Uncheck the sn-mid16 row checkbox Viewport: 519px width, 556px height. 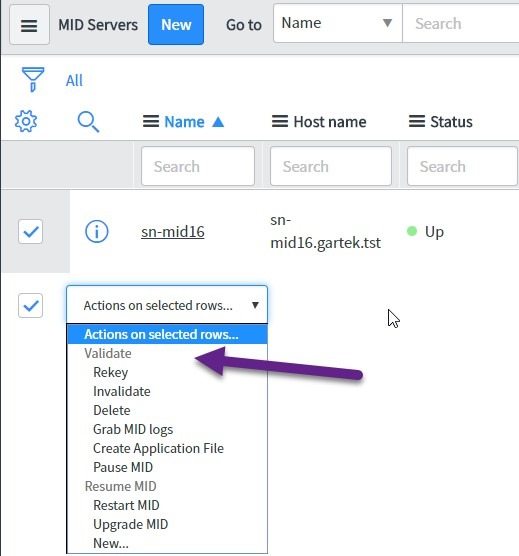(30, 232)
